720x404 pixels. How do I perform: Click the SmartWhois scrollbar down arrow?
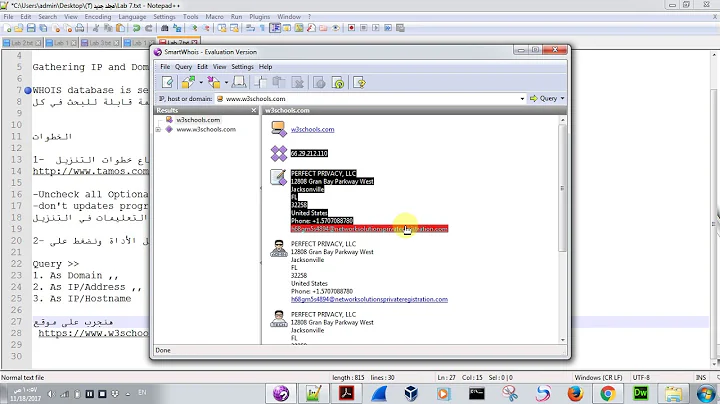click(563, 340)
